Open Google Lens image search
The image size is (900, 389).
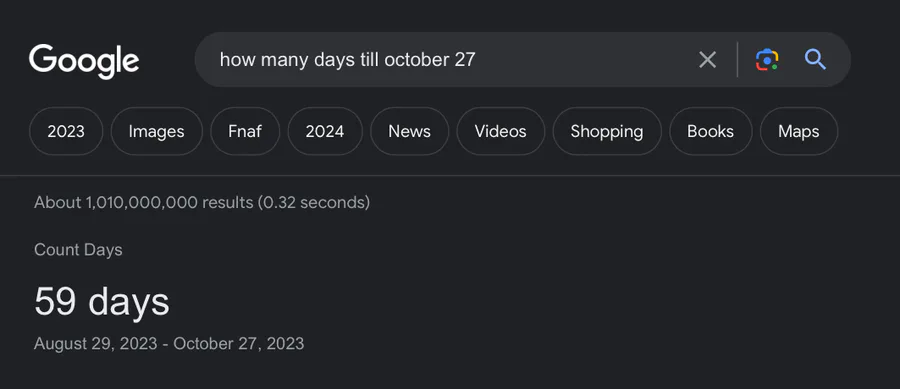click(x=767, y=60)
